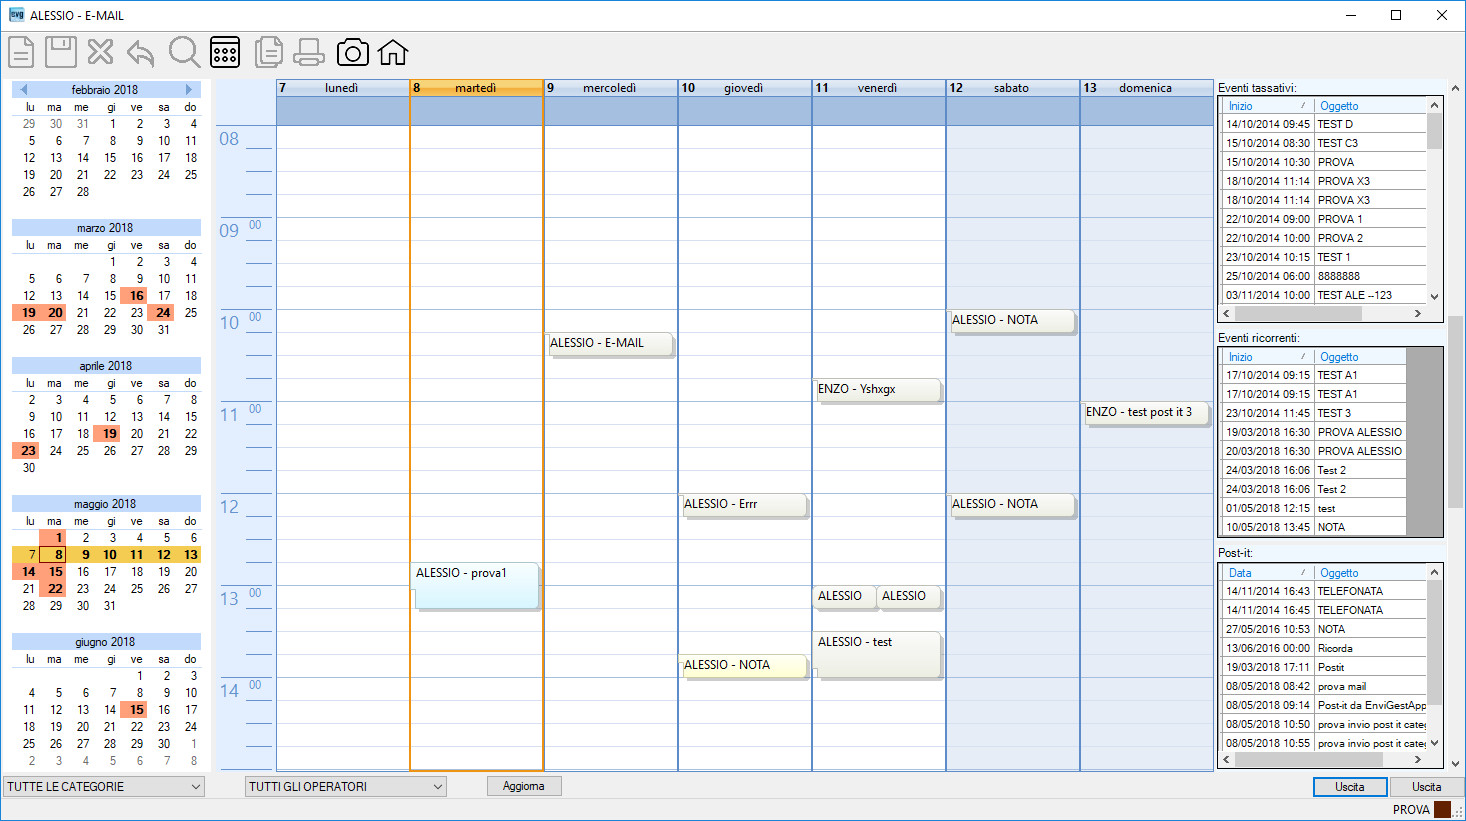Click the printer icon
The image size is (1466, 821).
point(309,52)
